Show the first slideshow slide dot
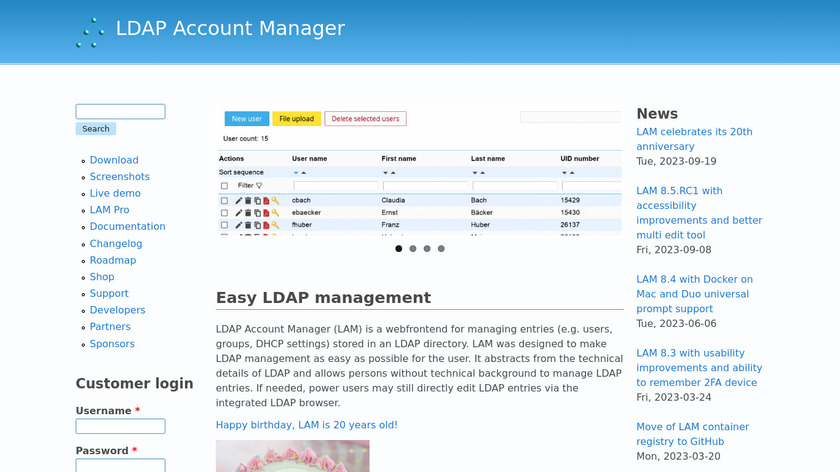Viewport: 840px width, 472px height. point(399,249)
